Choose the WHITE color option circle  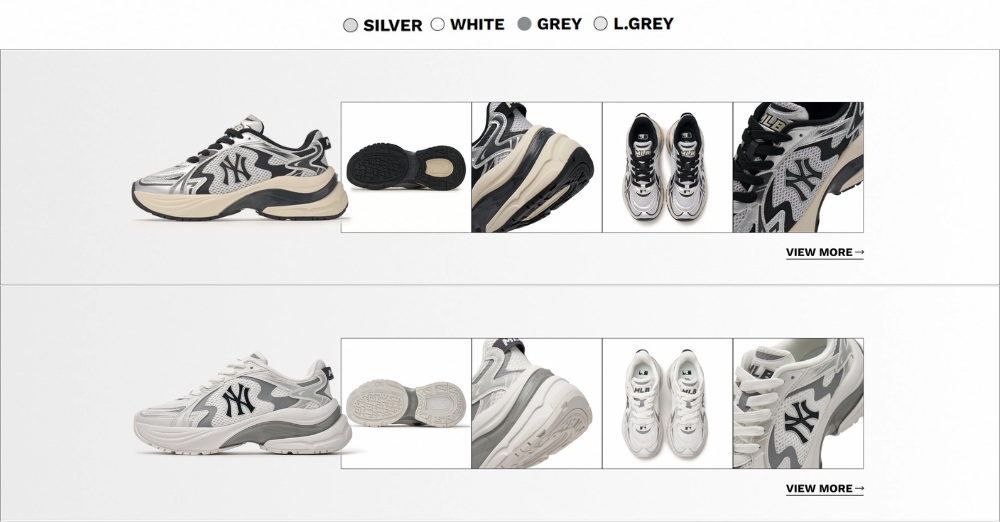[438, 24]
